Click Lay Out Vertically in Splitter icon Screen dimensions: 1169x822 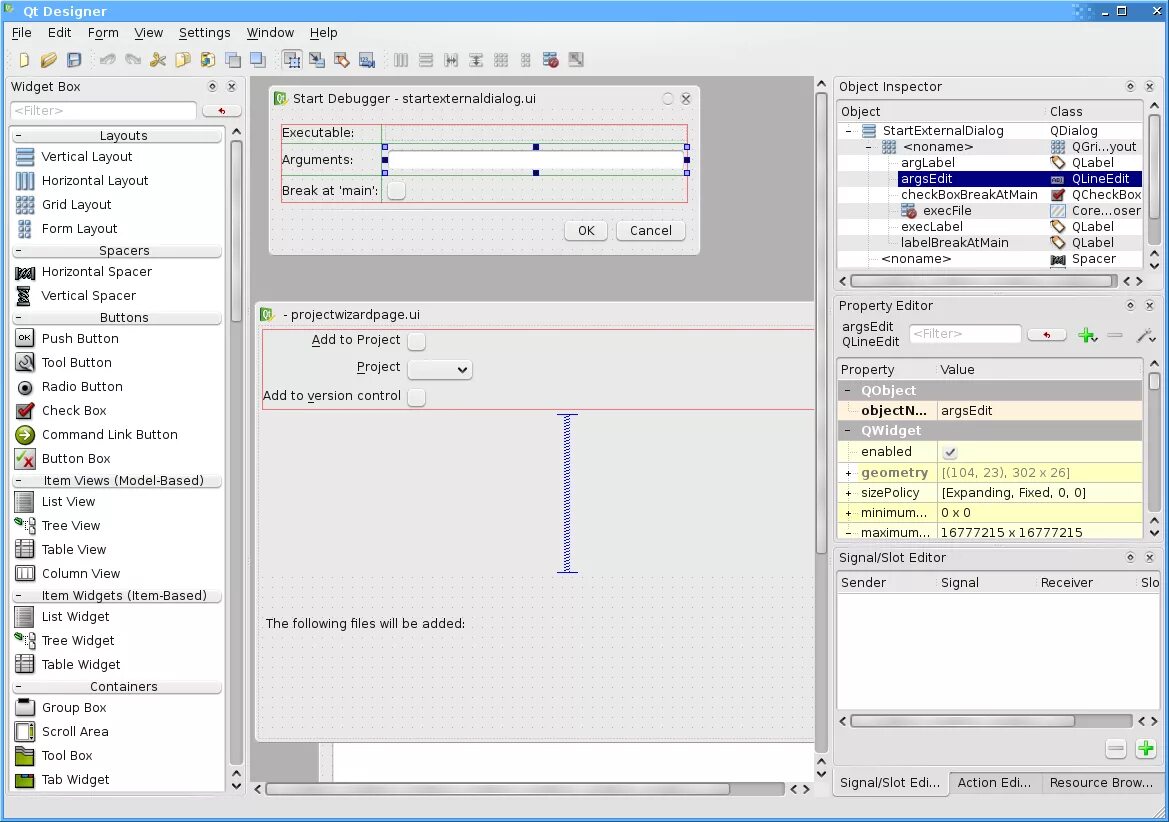pyautogui.click(x=476, y=60)
